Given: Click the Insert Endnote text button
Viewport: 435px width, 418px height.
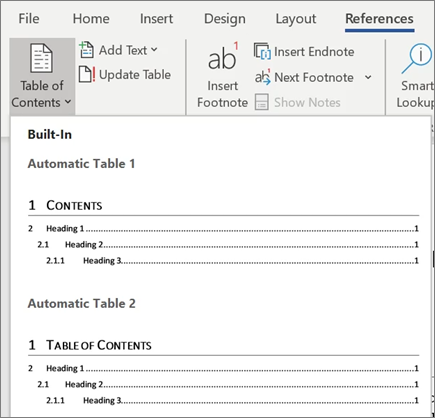Looking at the screenshot, I should 314,52.
